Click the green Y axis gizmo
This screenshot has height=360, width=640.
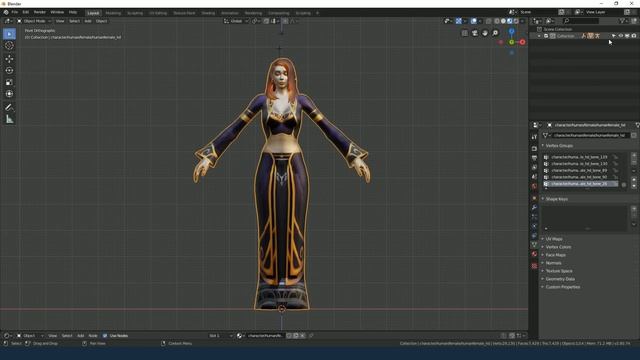[511, 42]
